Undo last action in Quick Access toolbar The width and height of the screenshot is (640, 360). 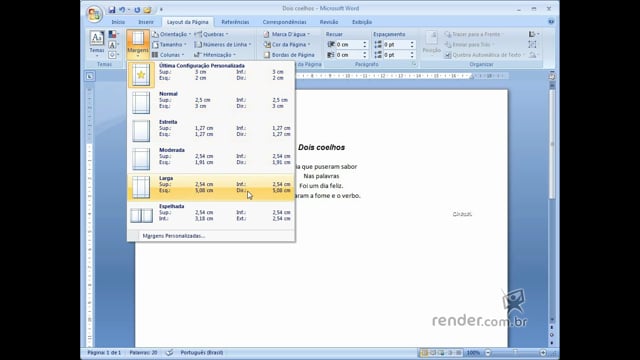point(122,10)
